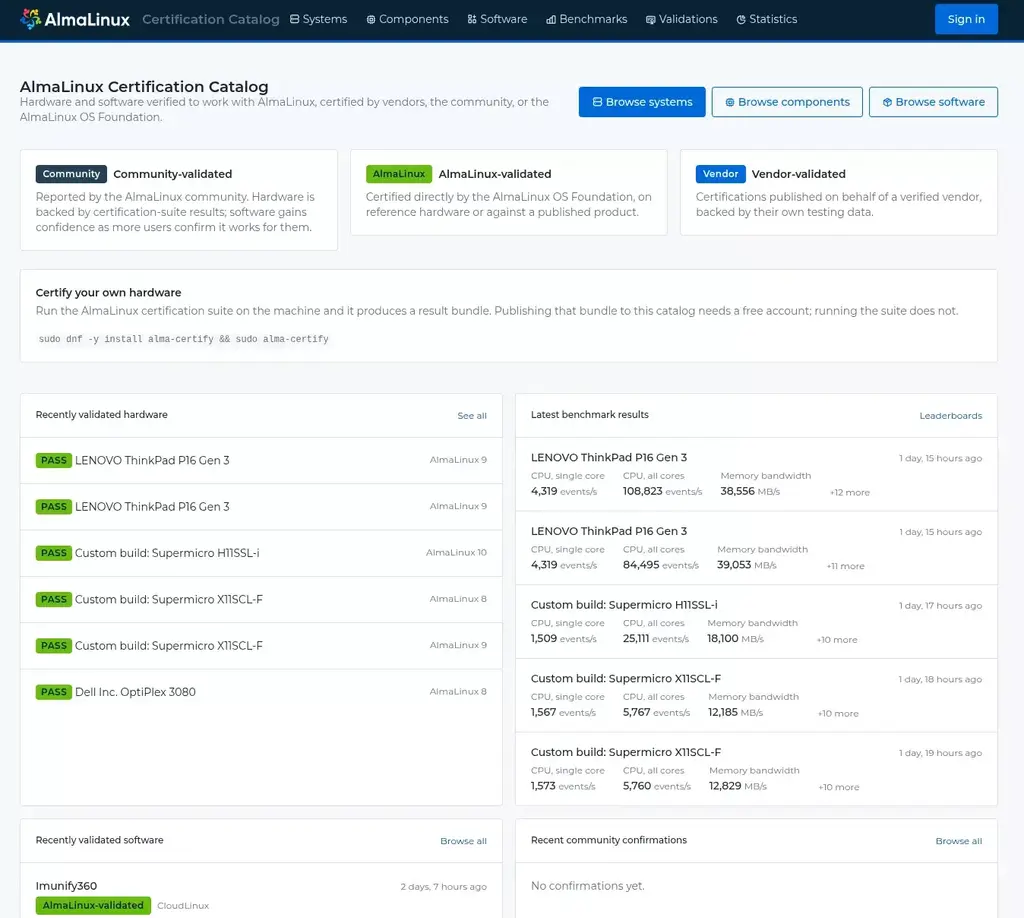Open Dell Inc. OptiPlex 3080 row
The image size is (1024, 918).
click(x=261, y=692)
